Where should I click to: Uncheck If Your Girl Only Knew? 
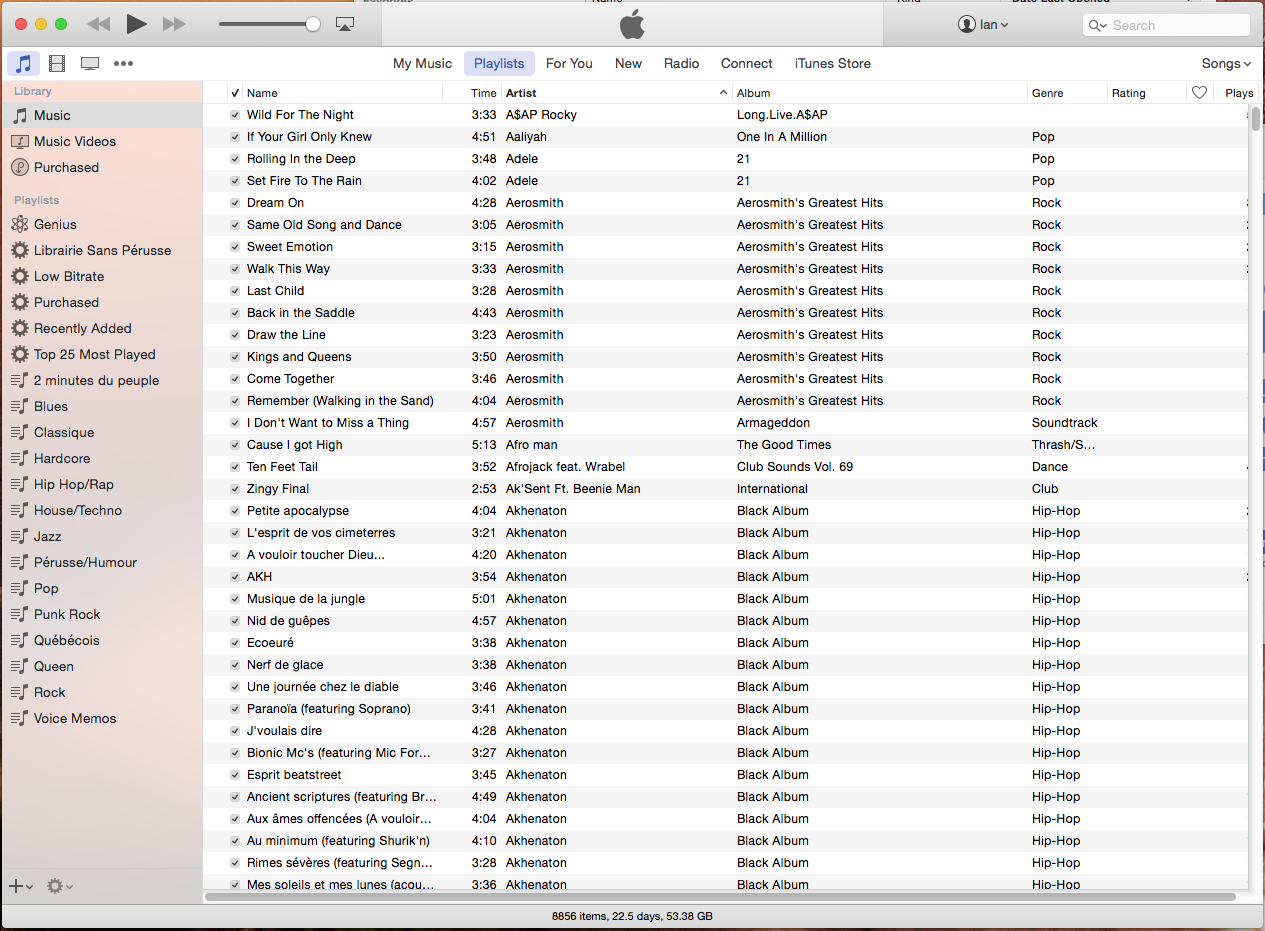point(235,137)
